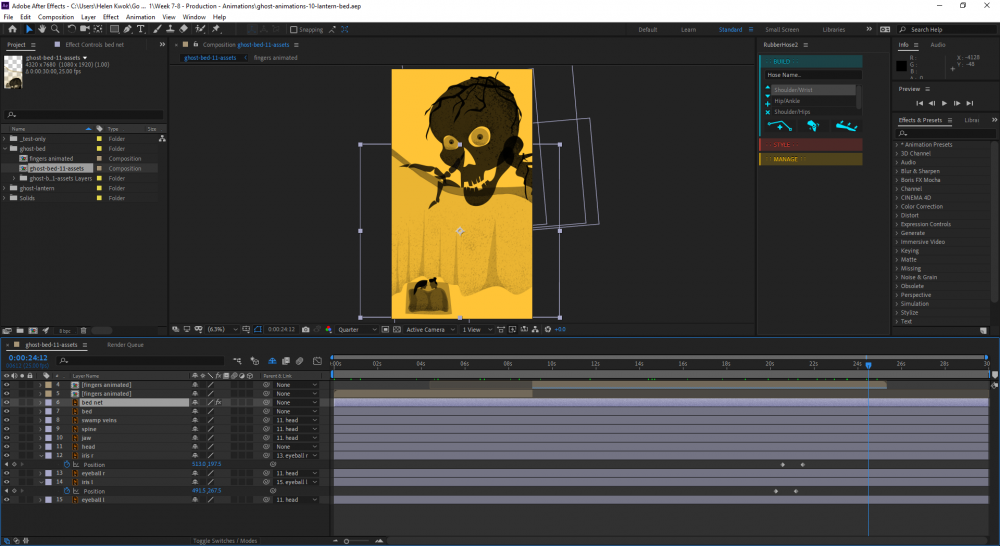This screenshot has height=546, width=1000.
Task: Take a snapshot with camera icon
Action: tap(305, 330)
